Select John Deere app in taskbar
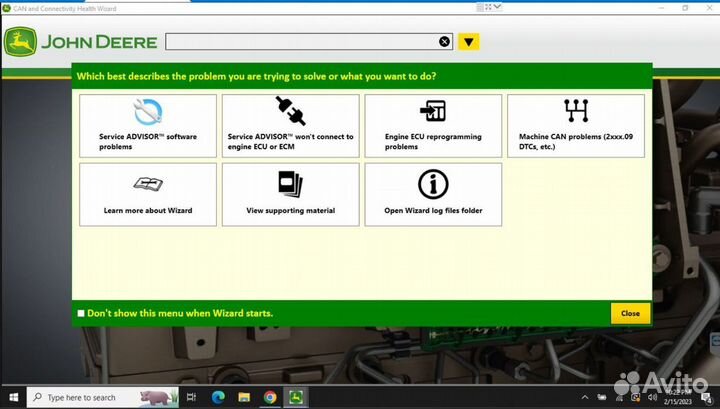Viewport: 720px width, 409px height. point(296,397)
